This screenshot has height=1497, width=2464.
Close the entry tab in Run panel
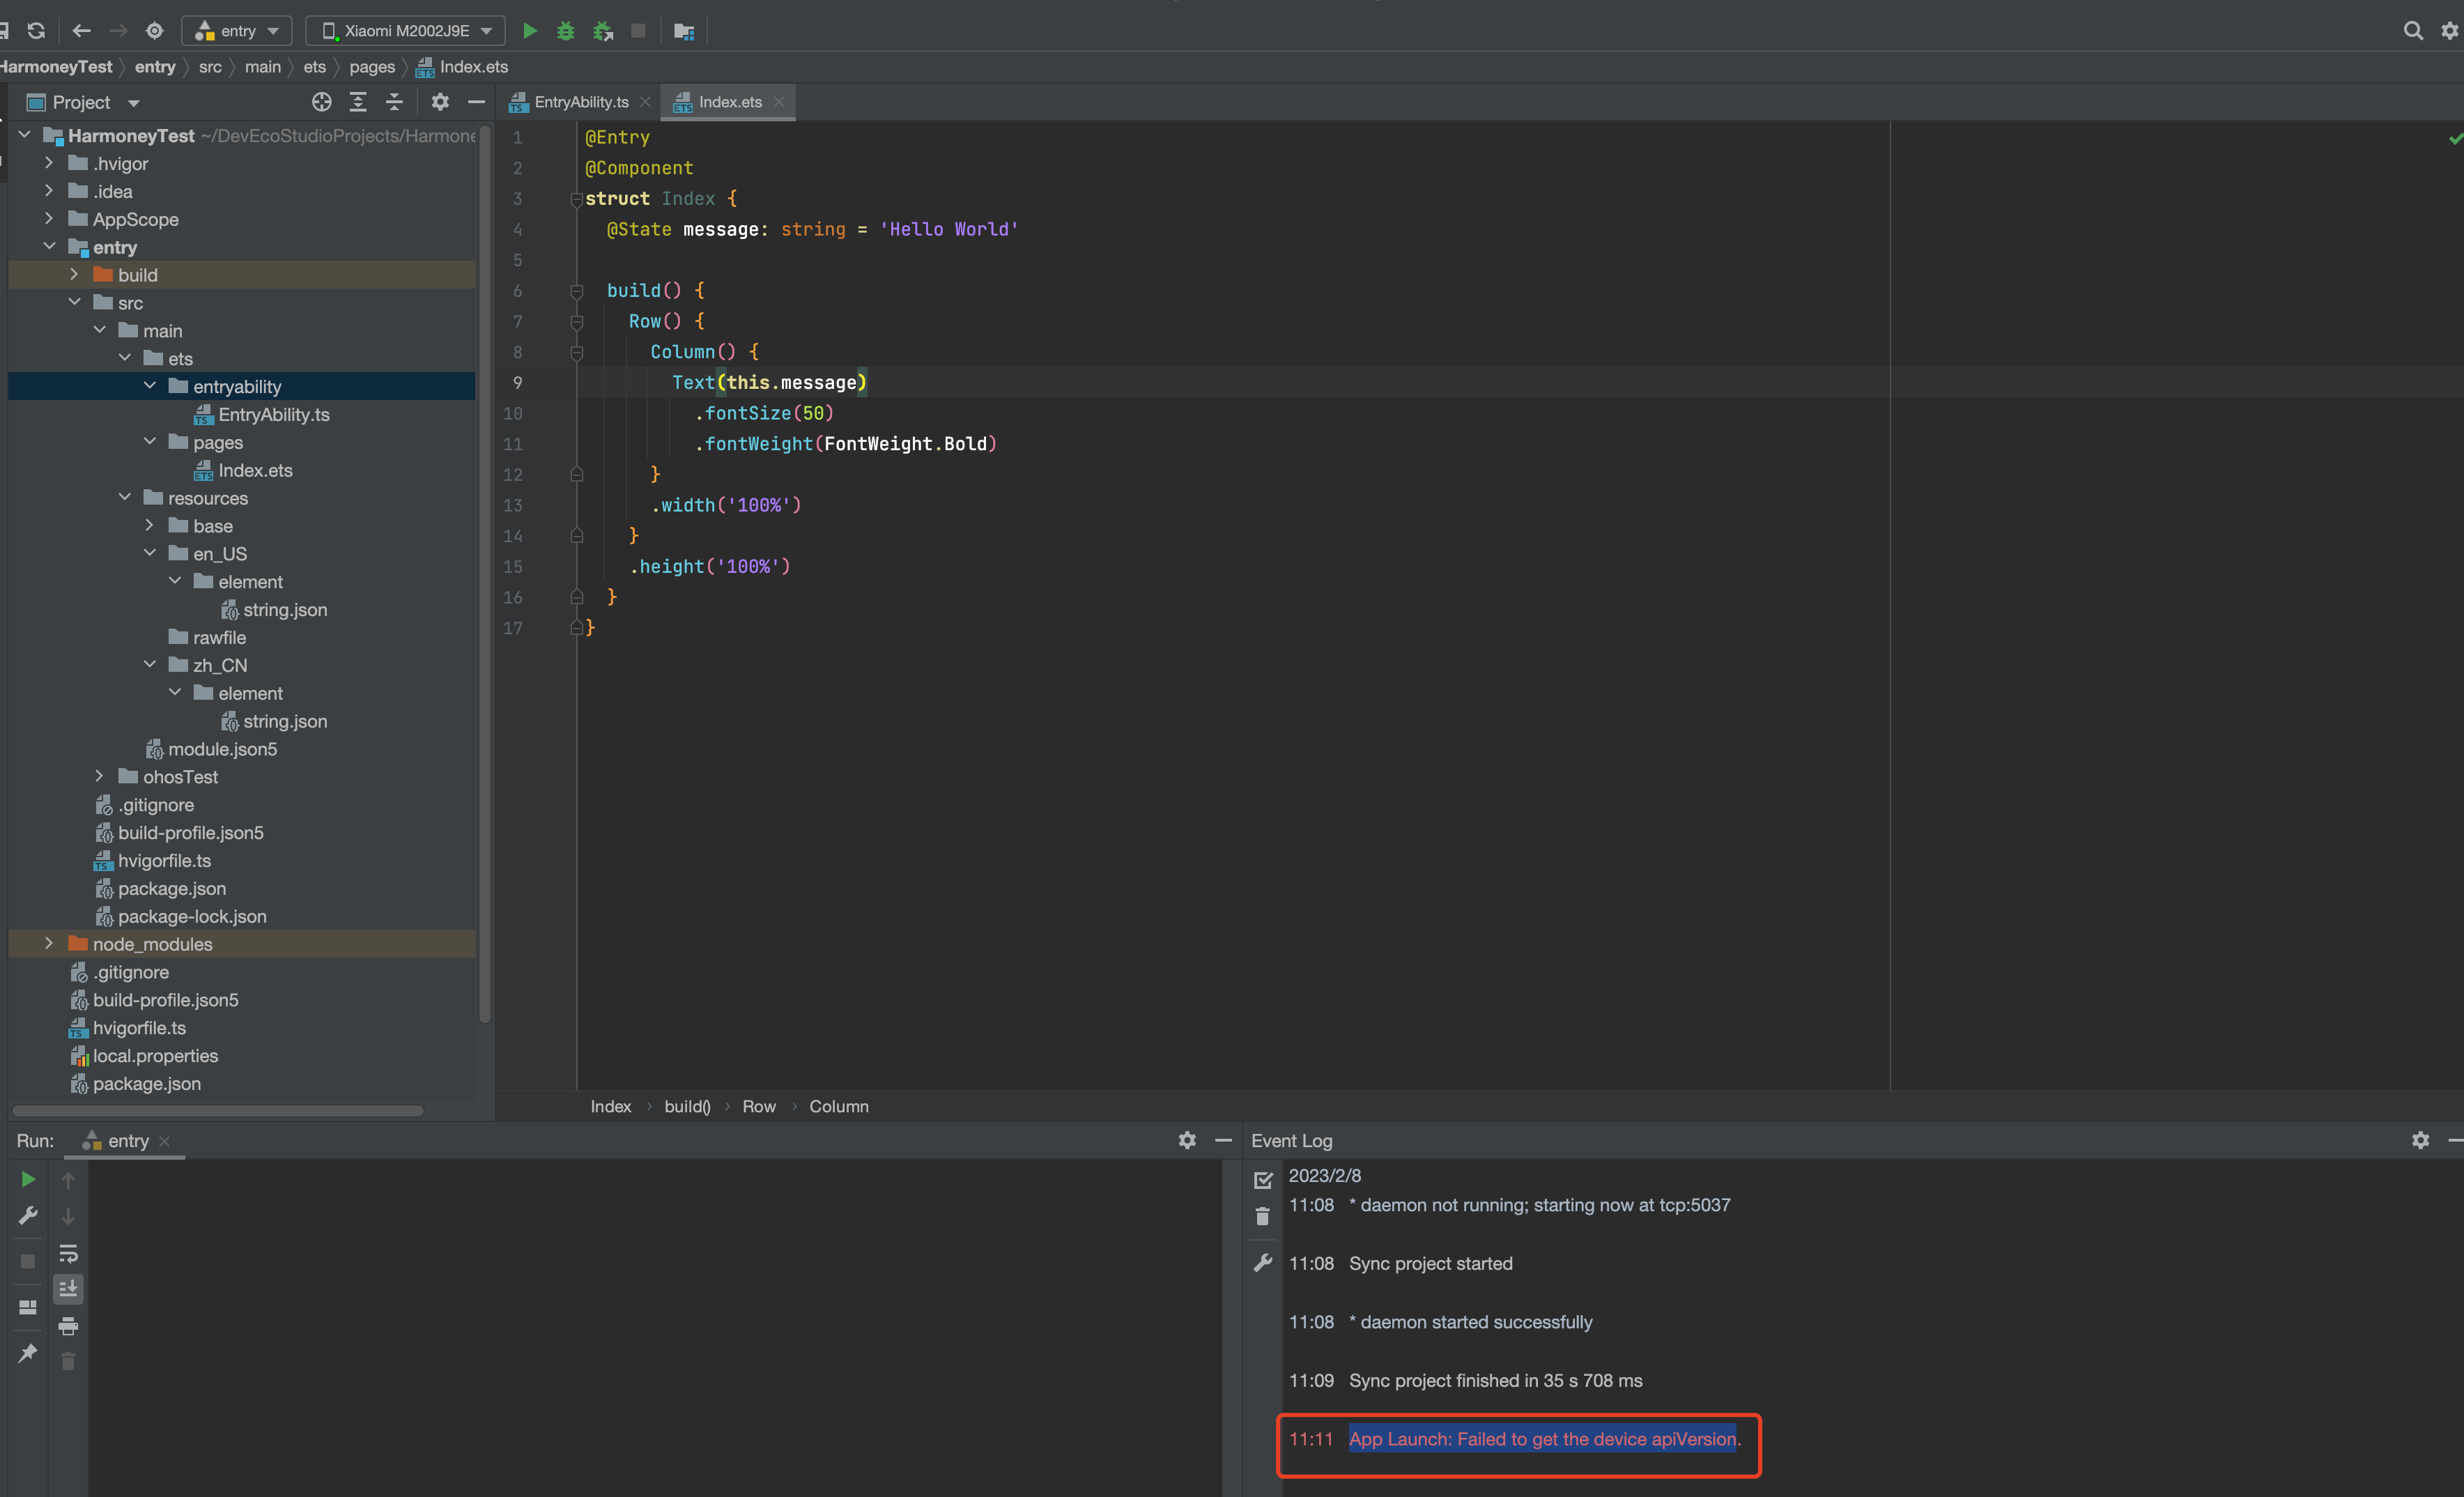pos(165,1141)
